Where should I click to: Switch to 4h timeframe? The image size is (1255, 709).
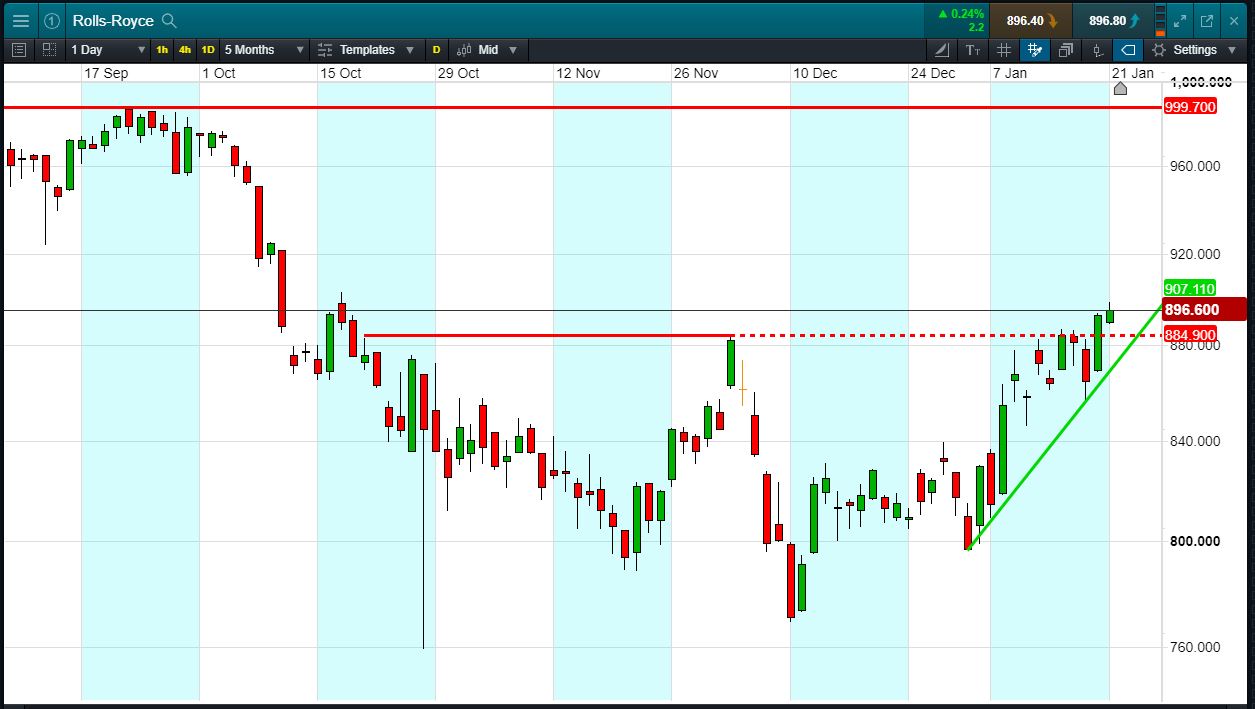(x=185, y=50)
